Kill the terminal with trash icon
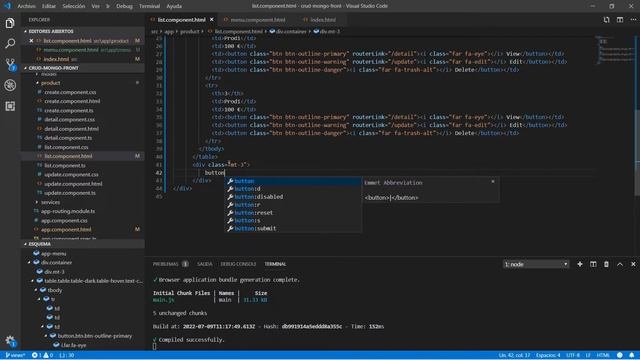The height and width of the screenshot is (360, 640). (x=607, y=264)
